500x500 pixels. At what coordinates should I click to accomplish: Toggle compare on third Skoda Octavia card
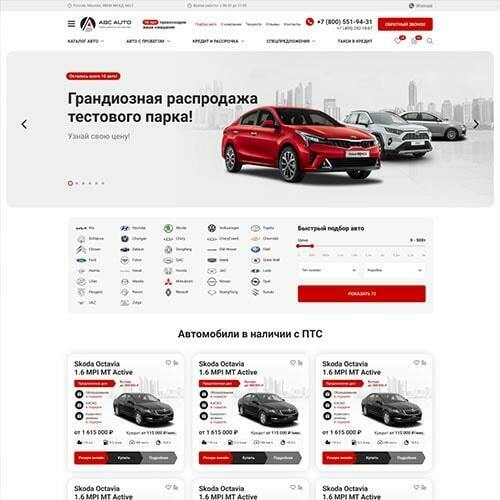(x=424, y=362)
